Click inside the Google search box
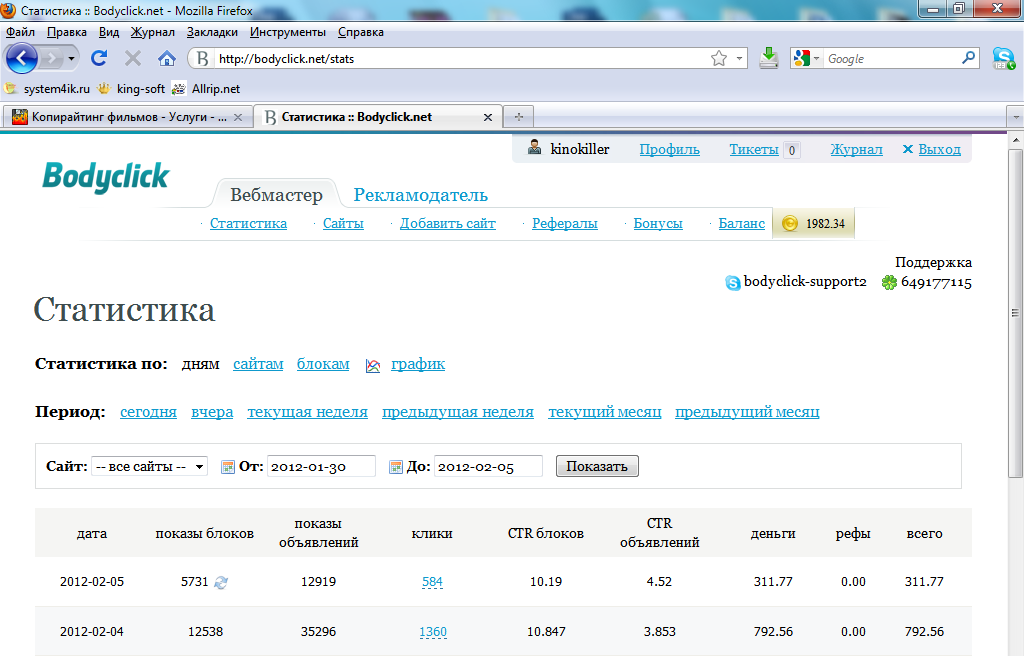The width and height of the screenshot is (1024, 656). click(891, 59)
